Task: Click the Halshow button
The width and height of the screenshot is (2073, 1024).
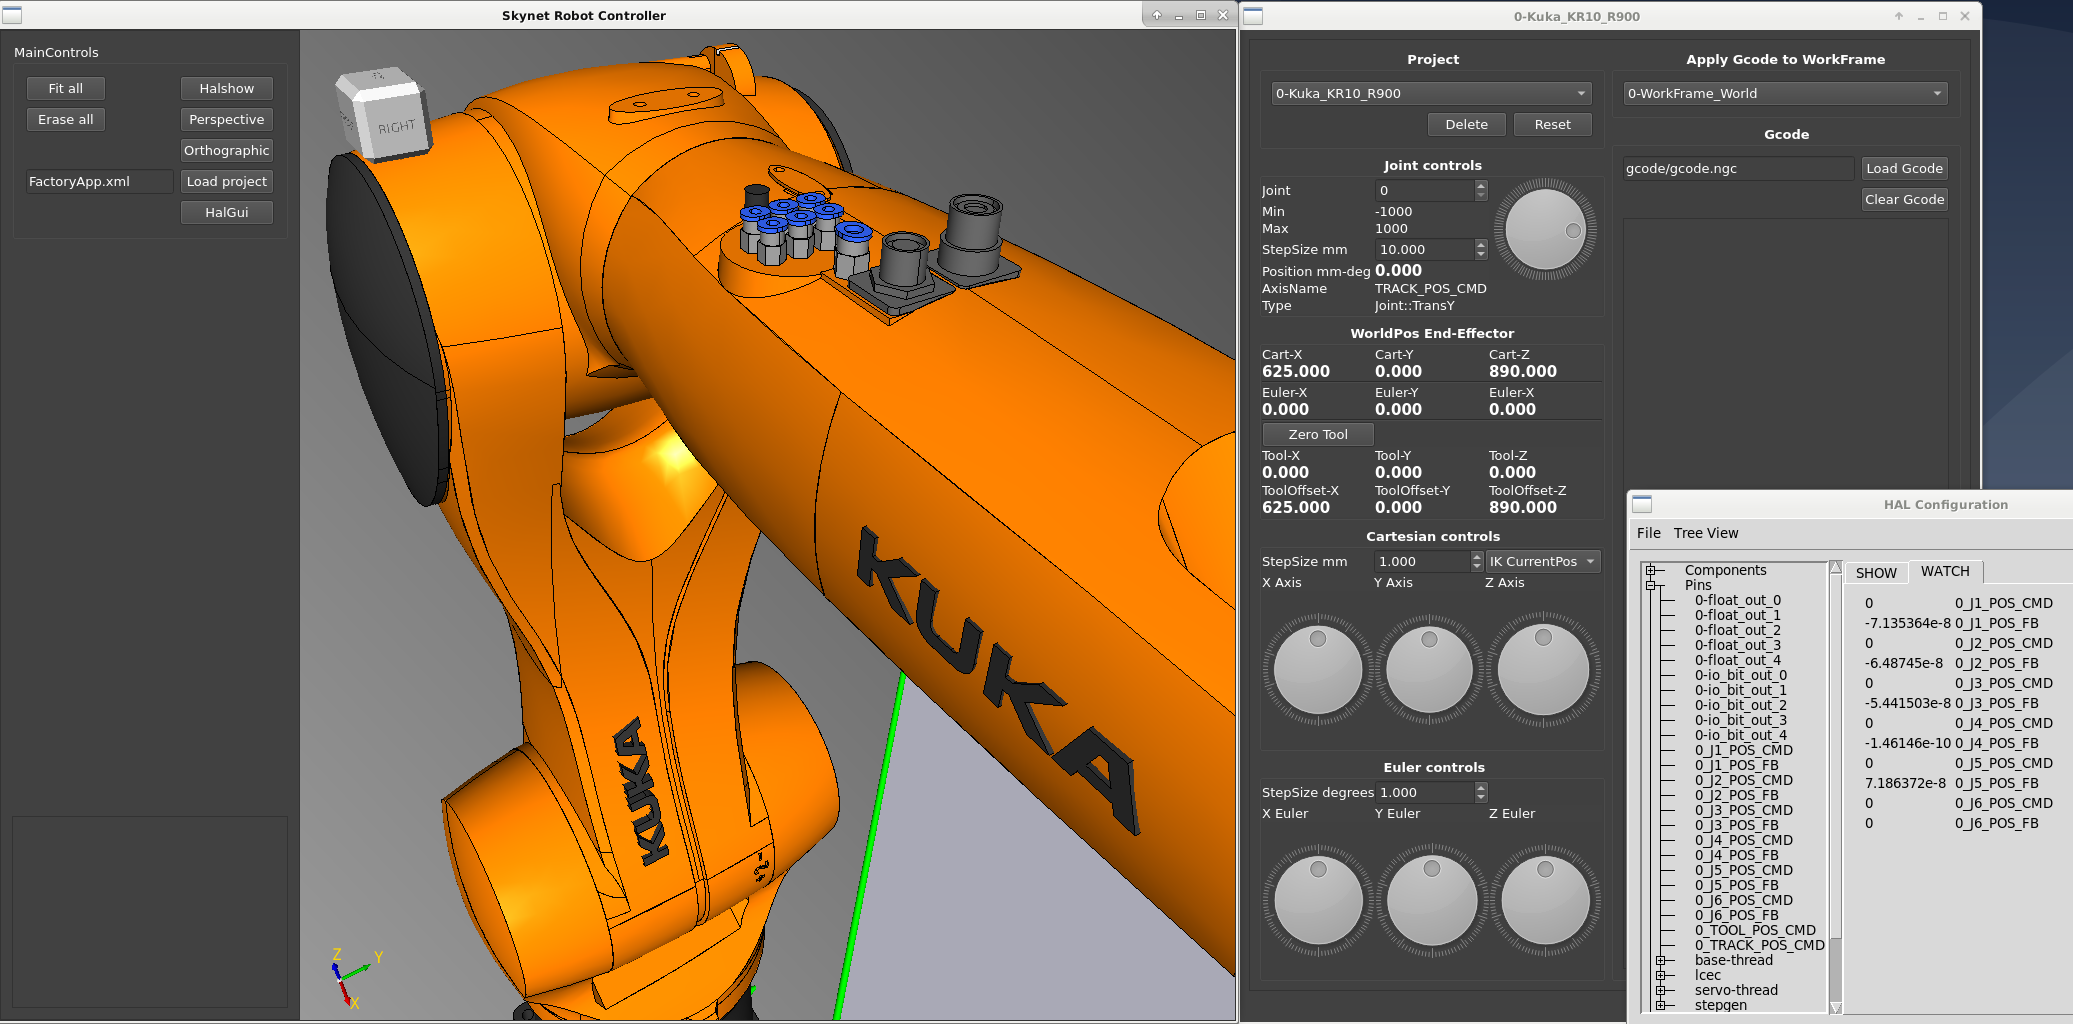Action: (227, 88)
